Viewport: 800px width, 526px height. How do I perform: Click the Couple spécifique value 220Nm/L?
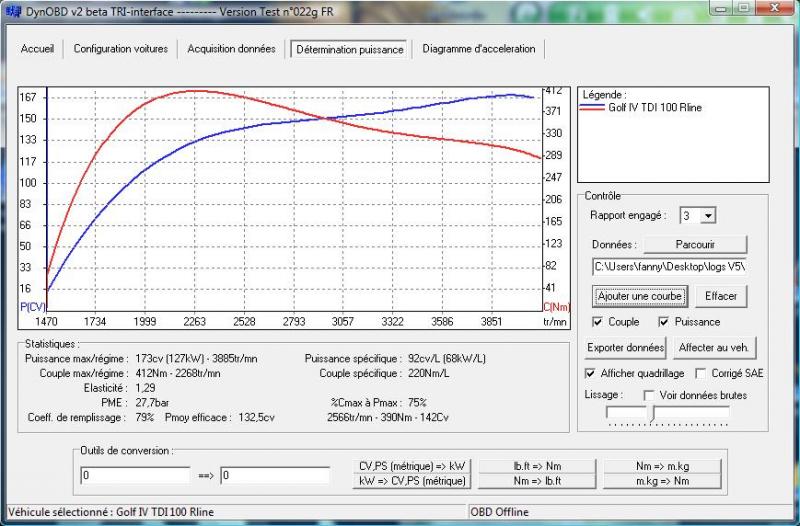click(x=429, y=373)
